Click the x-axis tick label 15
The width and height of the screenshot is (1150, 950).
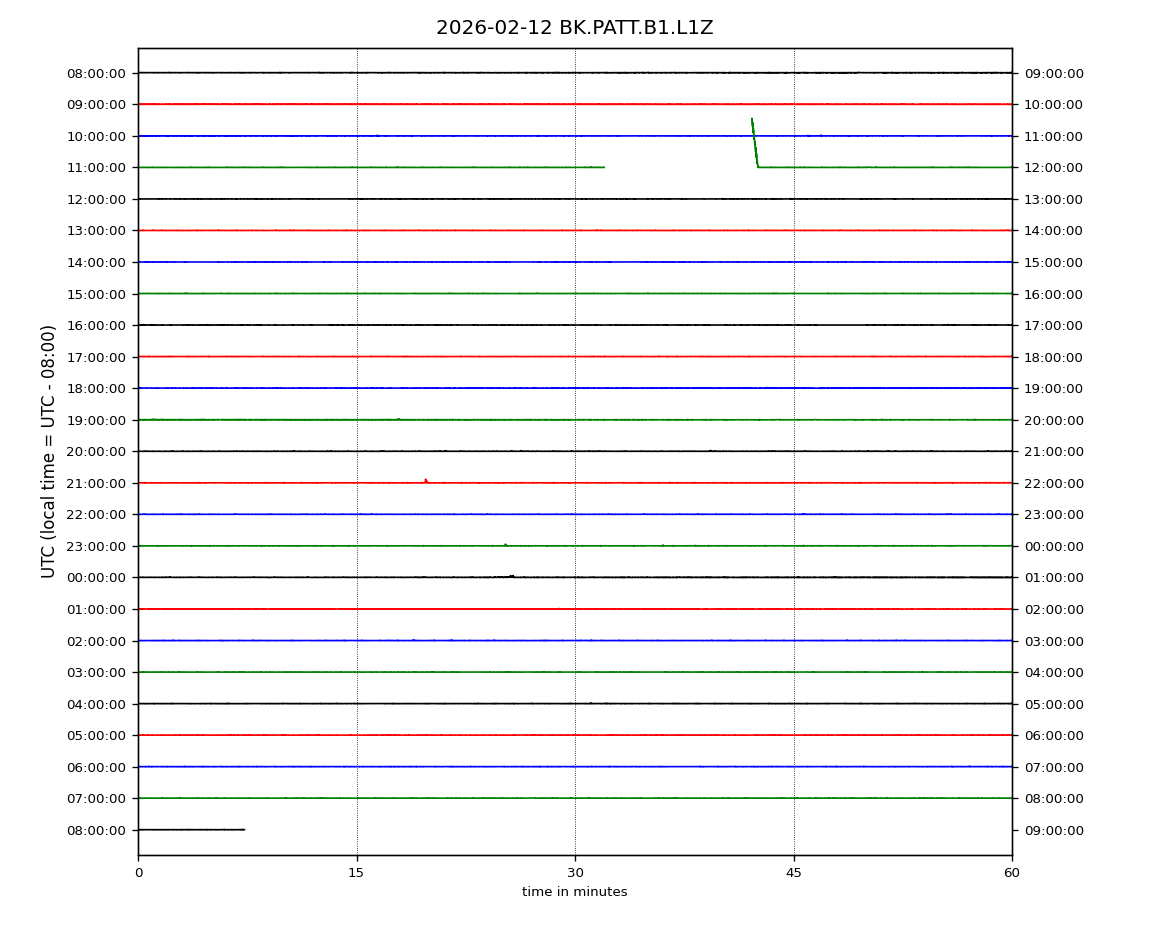tap(356, 873)
